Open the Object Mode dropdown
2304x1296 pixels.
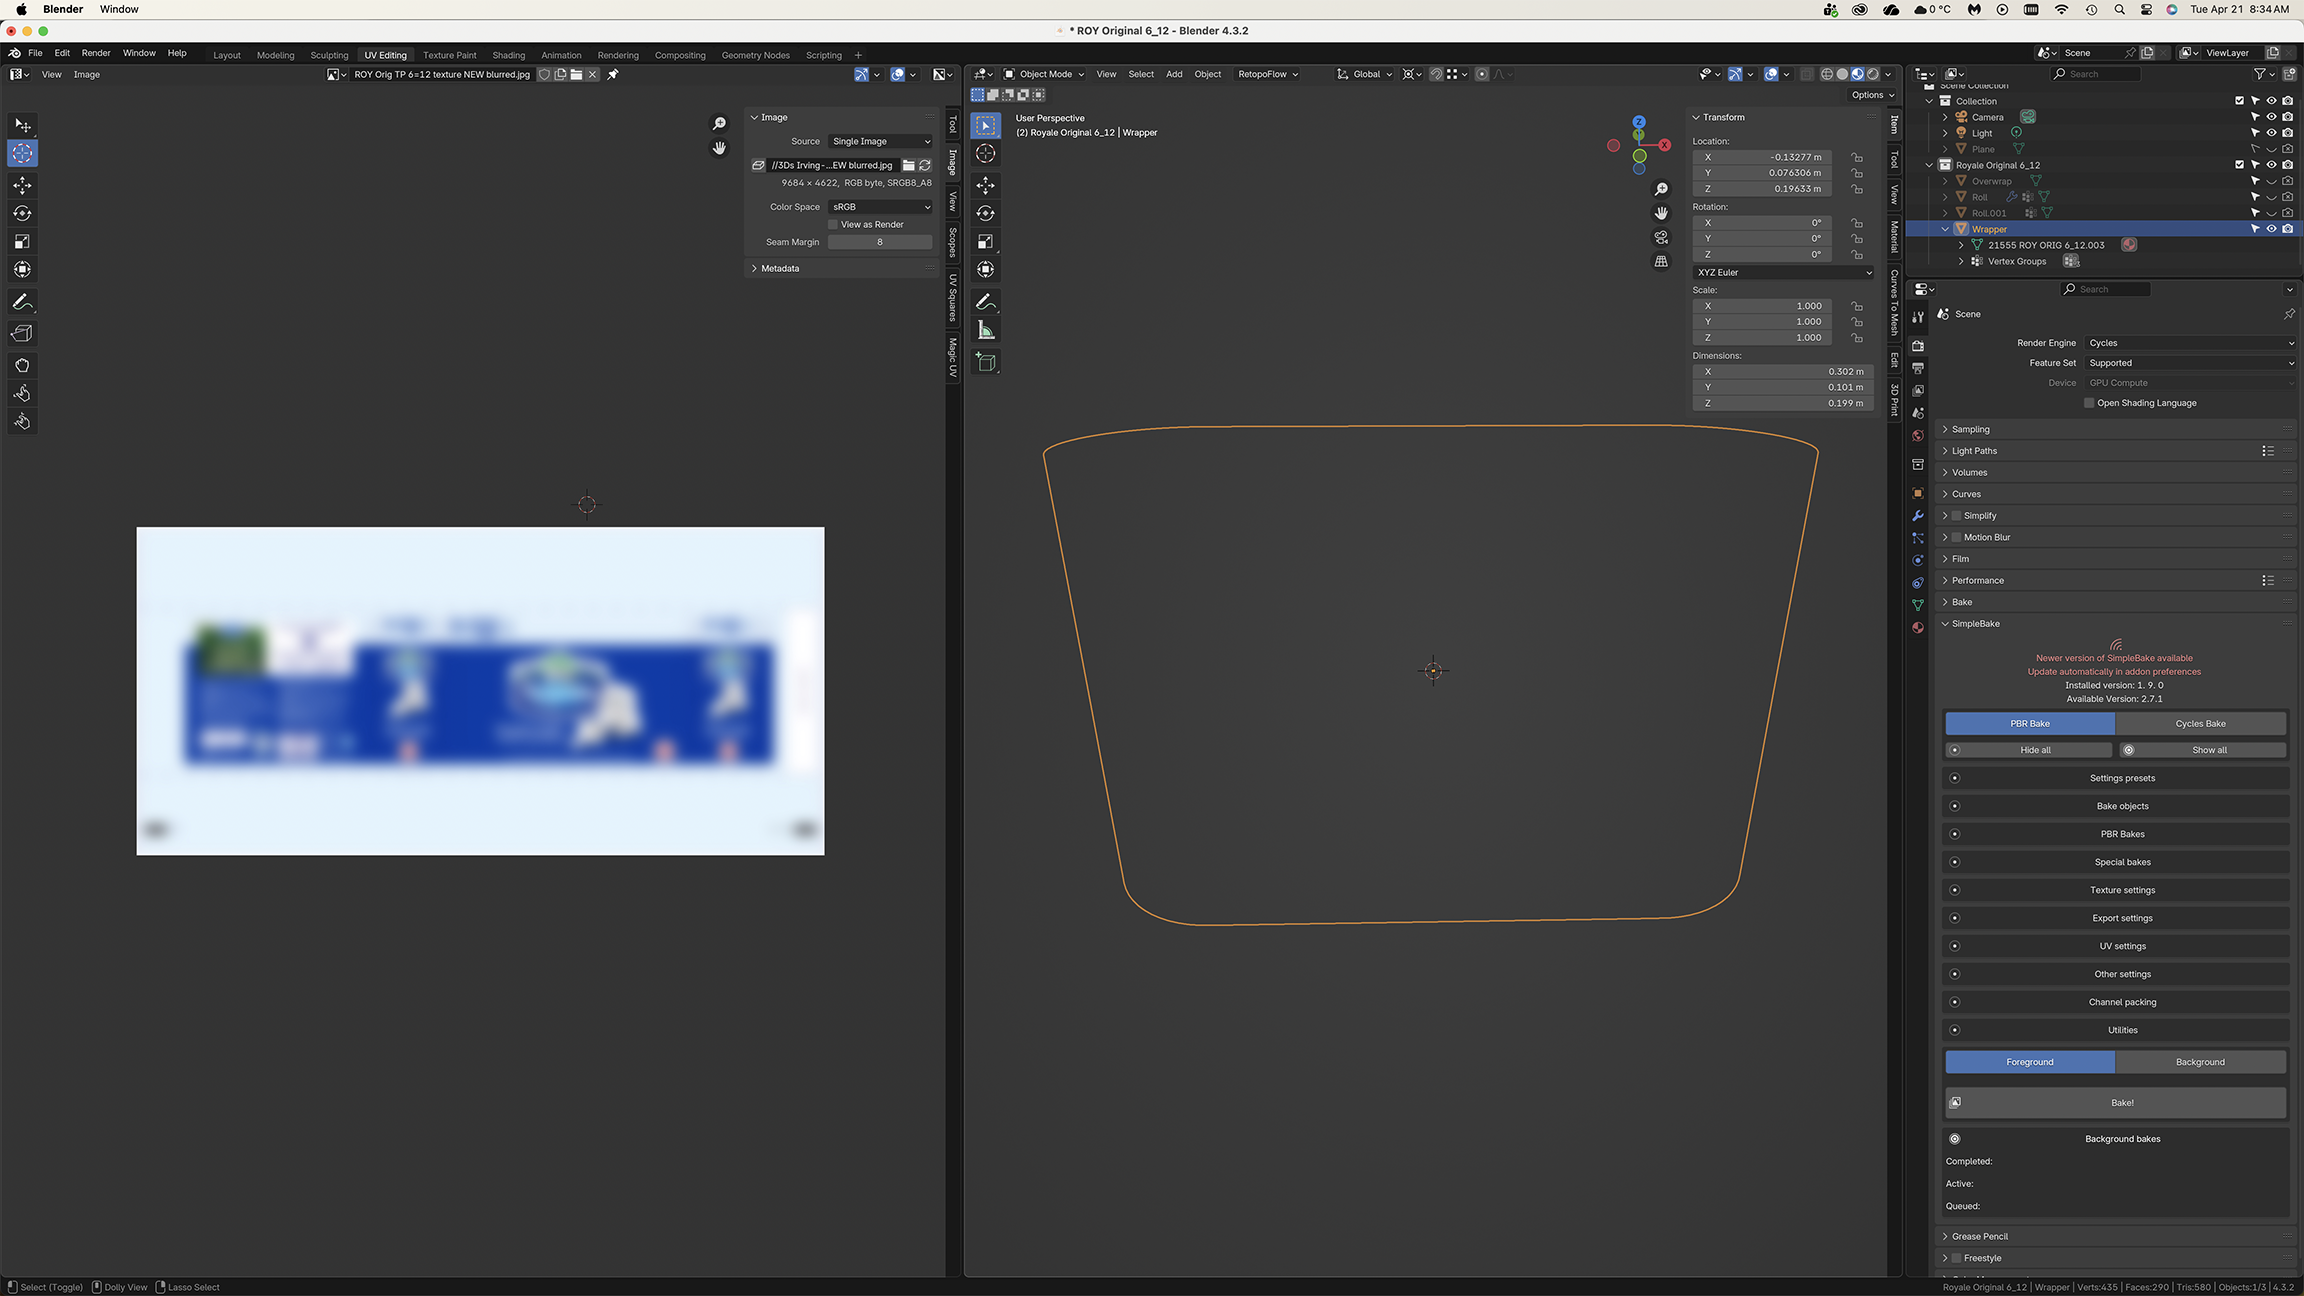click(1044, 74)
